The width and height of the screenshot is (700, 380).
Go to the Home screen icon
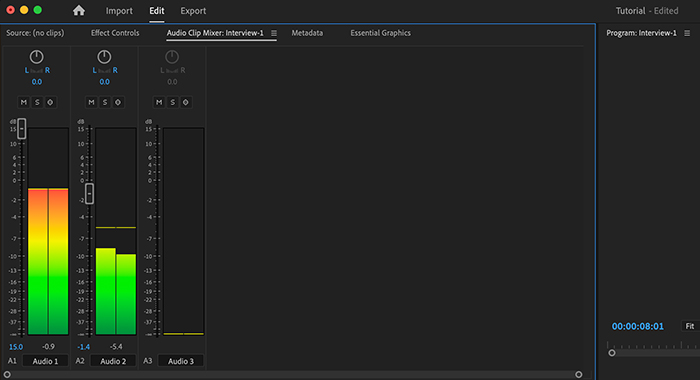[79, 10]
